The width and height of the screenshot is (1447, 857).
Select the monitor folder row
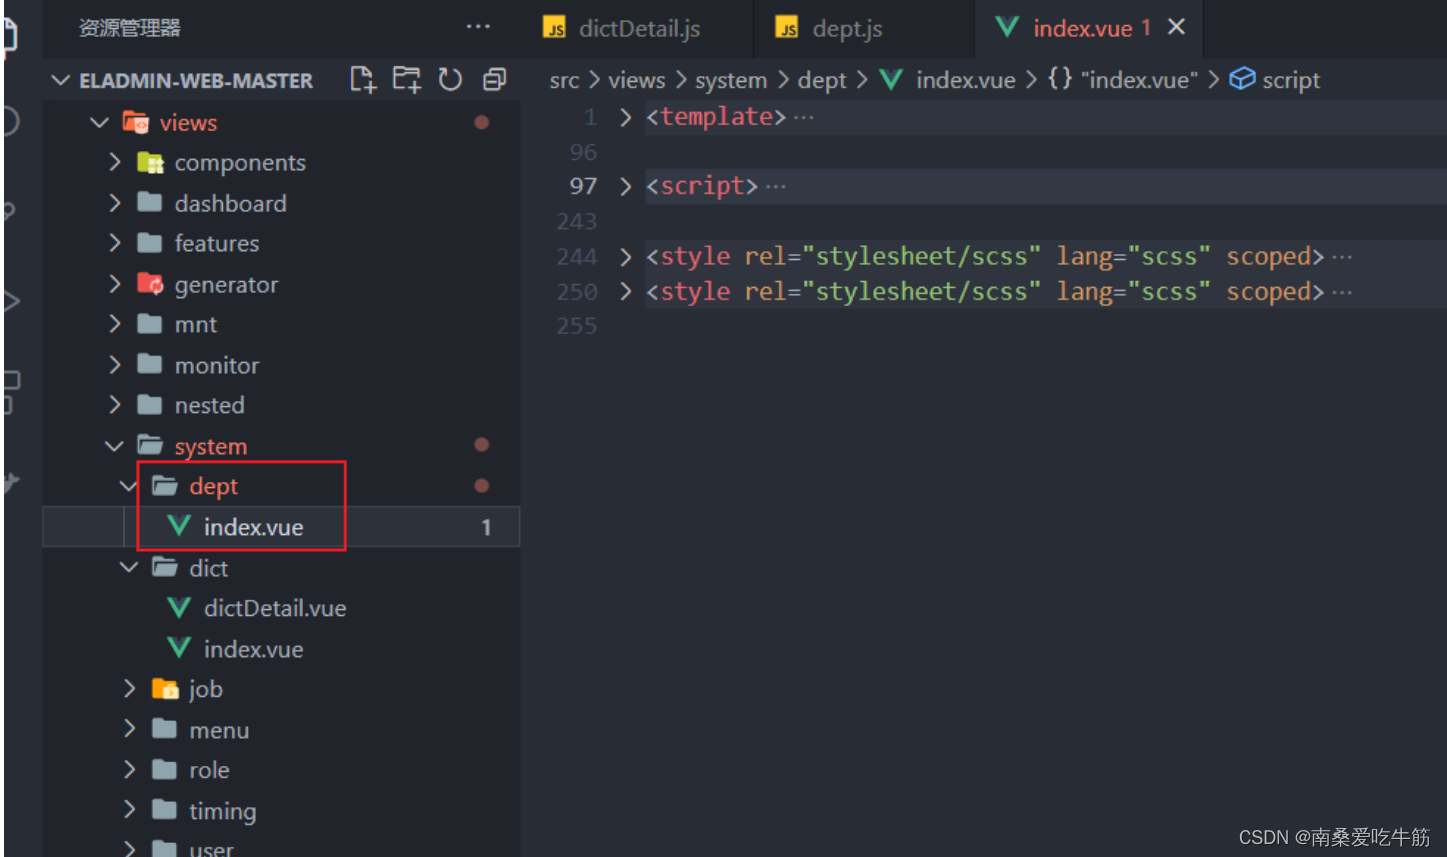(281, 365)
